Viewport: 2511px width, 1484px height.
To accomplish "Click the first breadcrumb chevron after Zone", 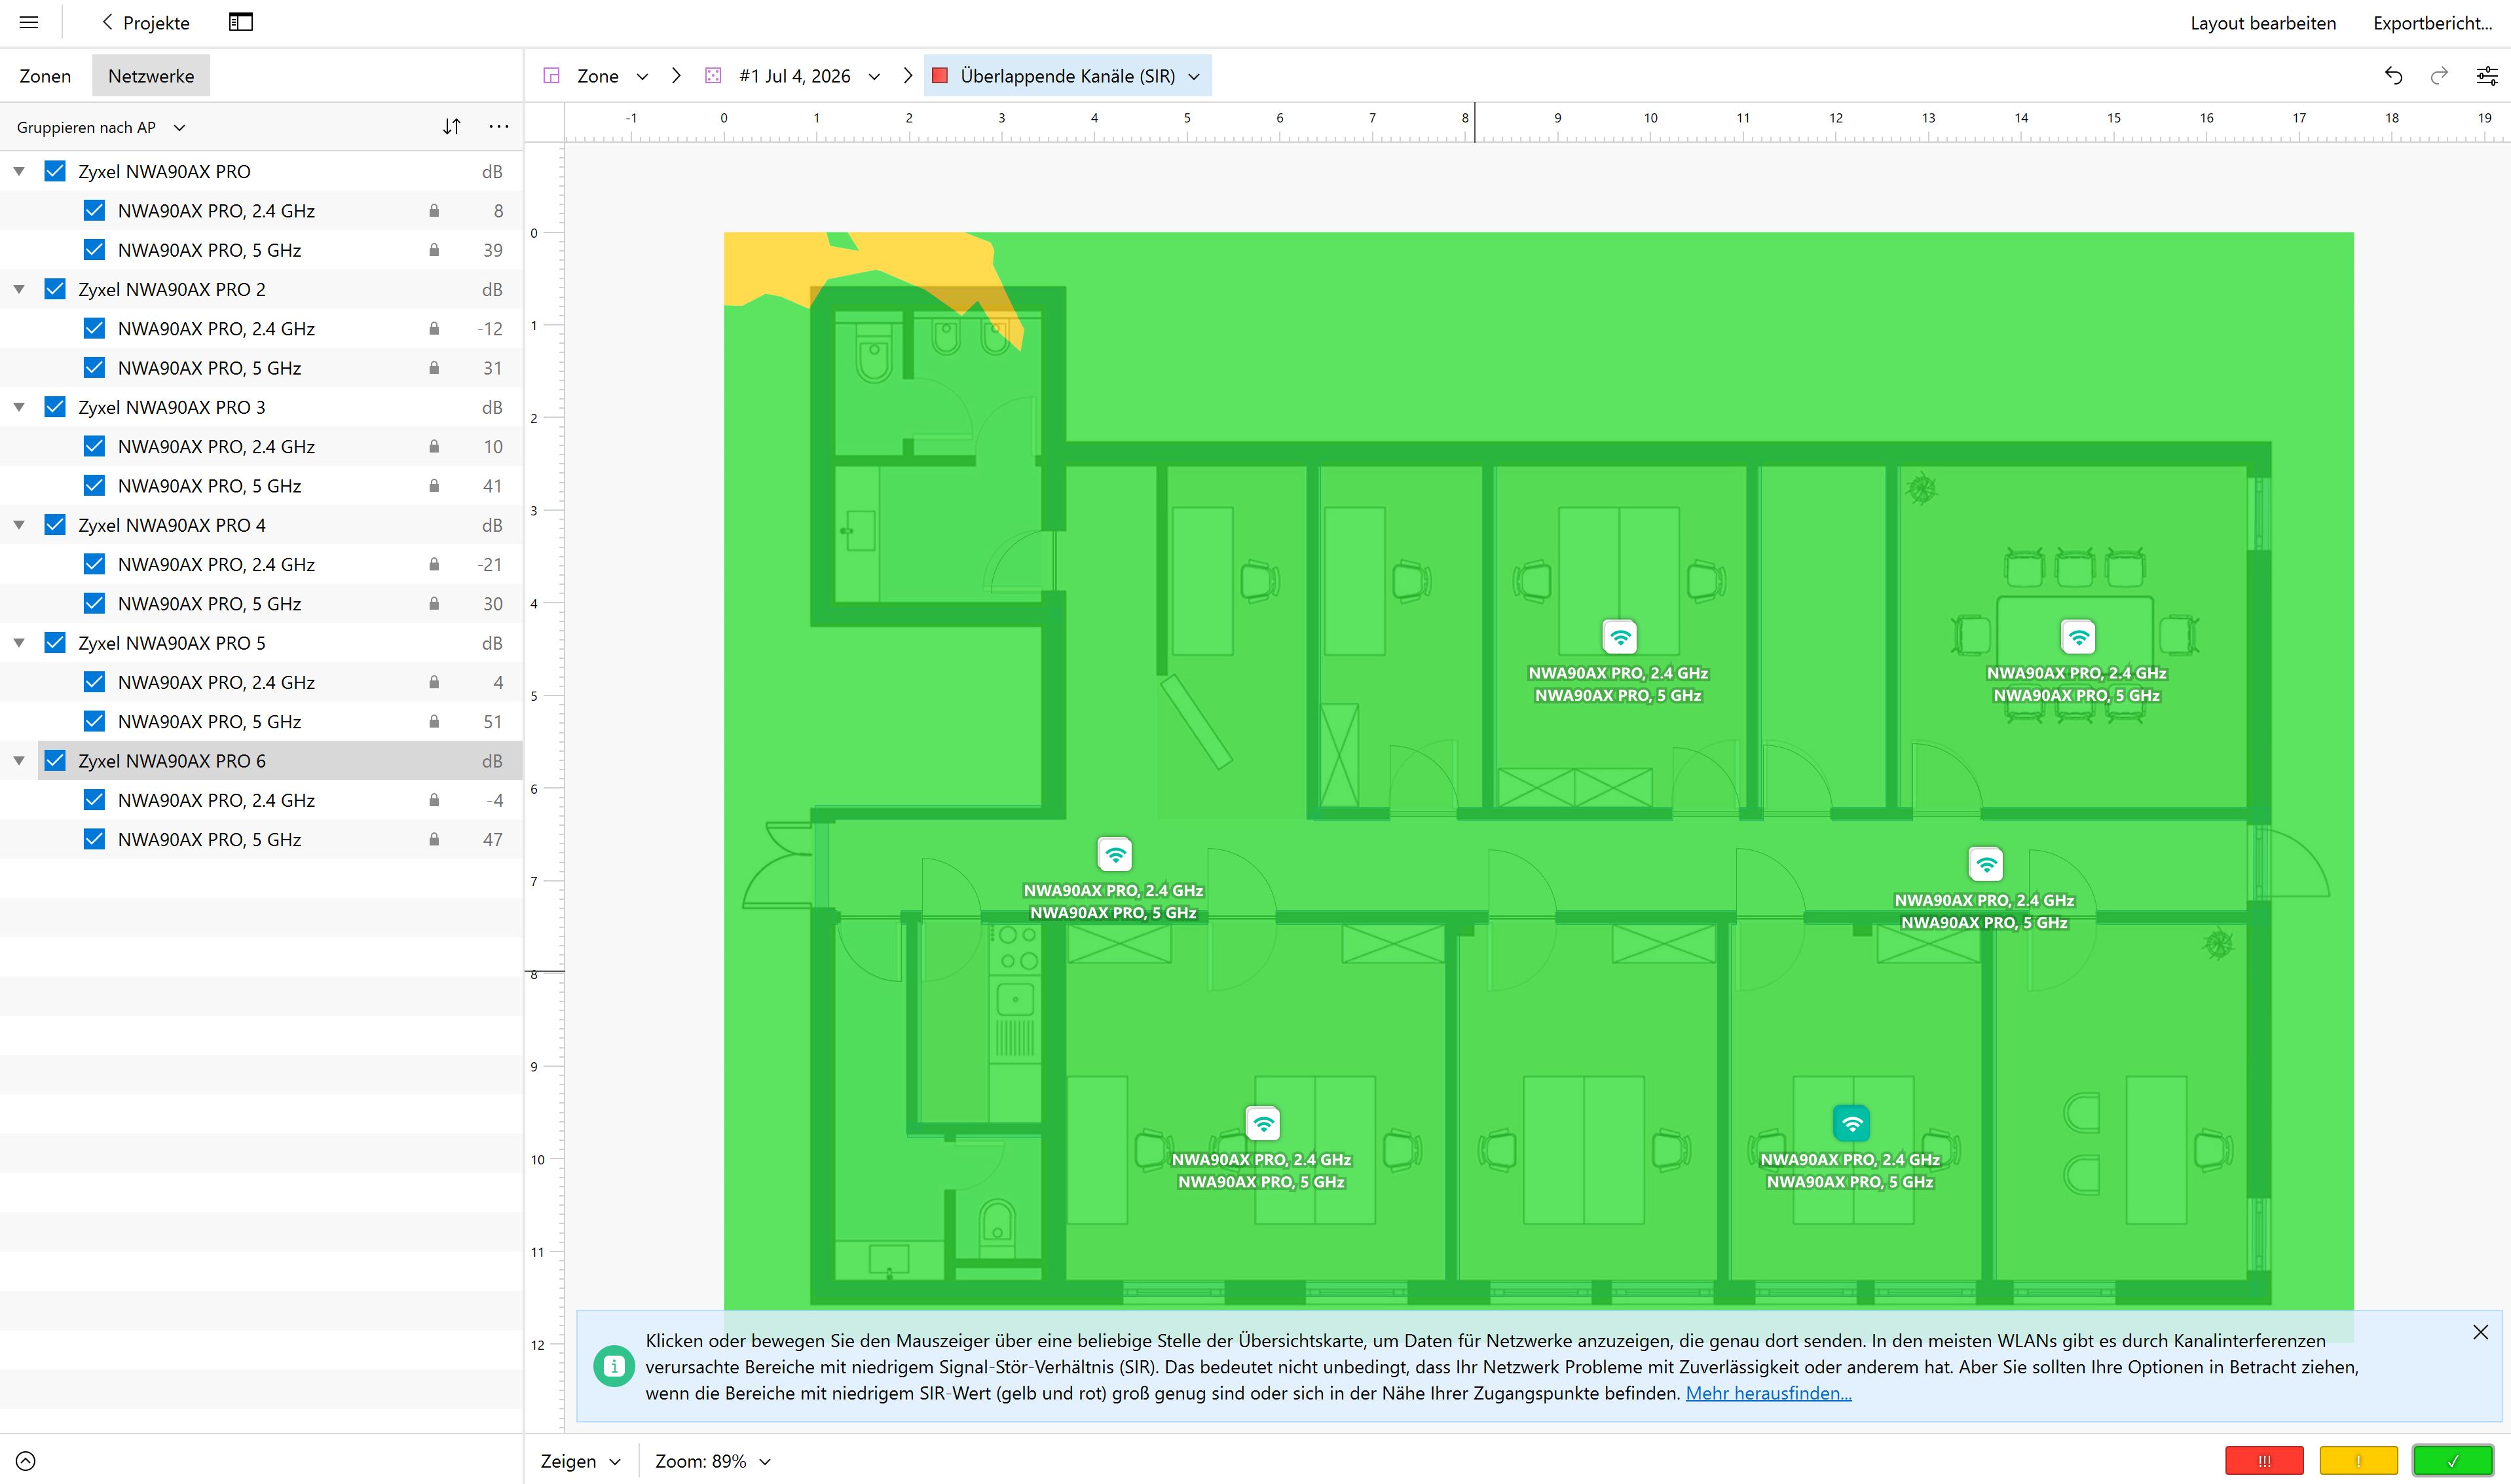I will pos(677,76).
